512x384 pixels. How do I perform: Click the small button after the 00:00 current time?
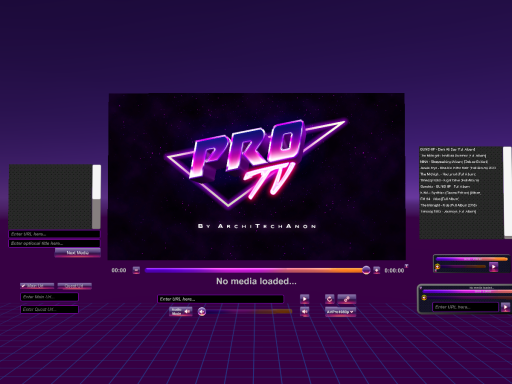[136, 270]
